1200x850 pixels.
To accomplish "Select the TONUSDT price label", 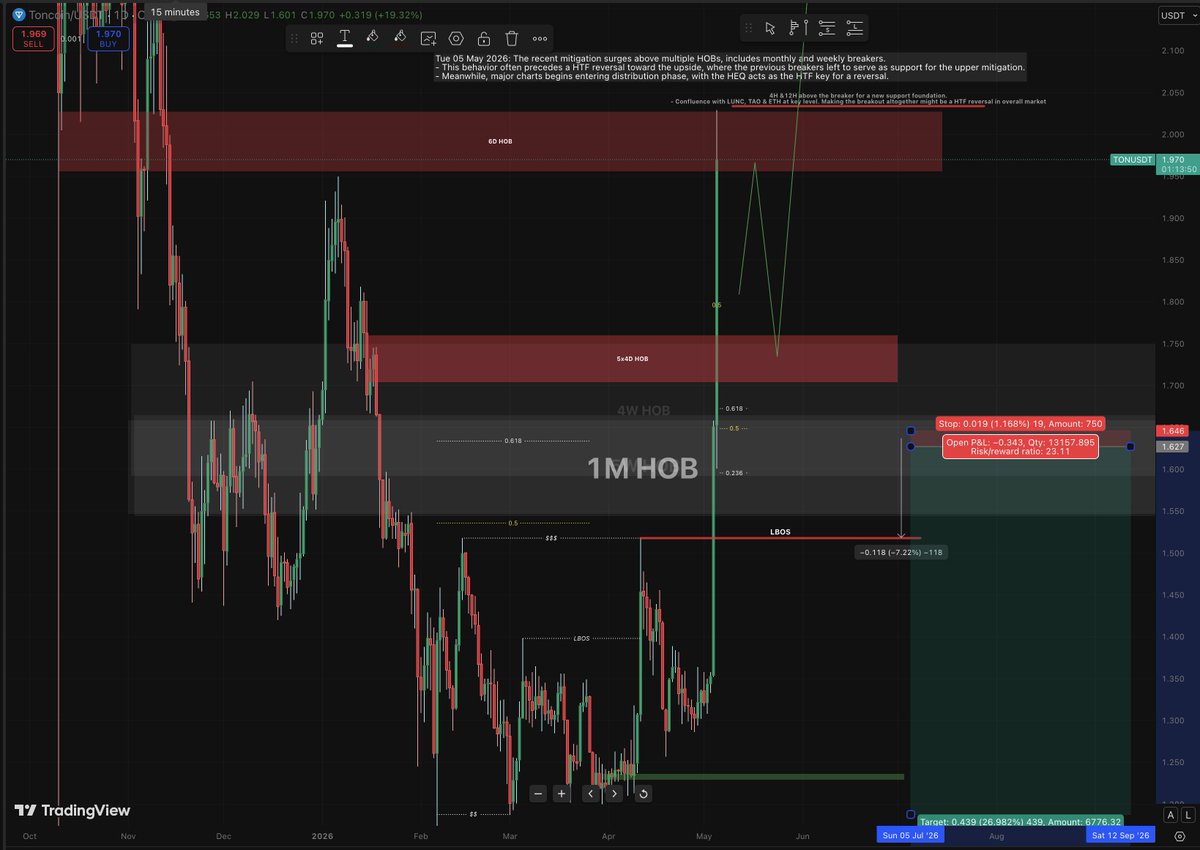I will point(1132,159).
